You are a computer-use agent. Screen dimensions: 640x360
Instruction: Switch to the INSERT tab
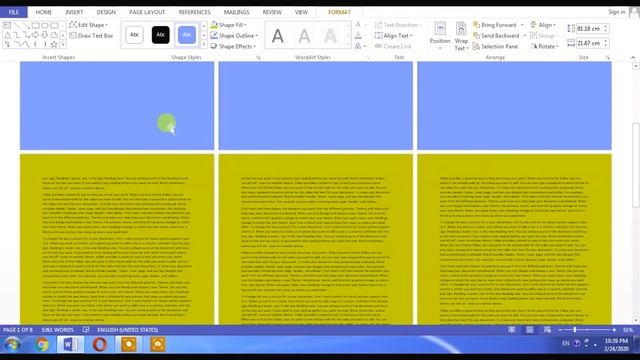74,12
